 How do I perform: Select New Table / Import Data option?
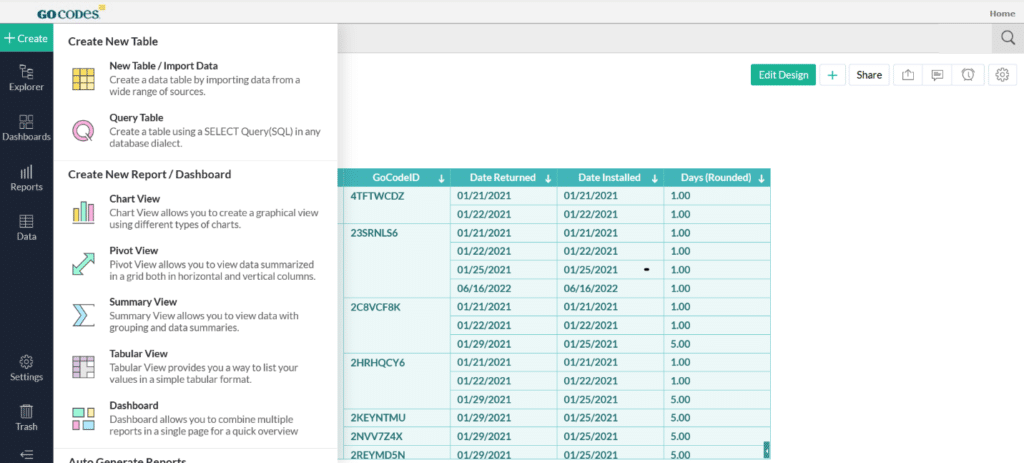tap(163, 66)
